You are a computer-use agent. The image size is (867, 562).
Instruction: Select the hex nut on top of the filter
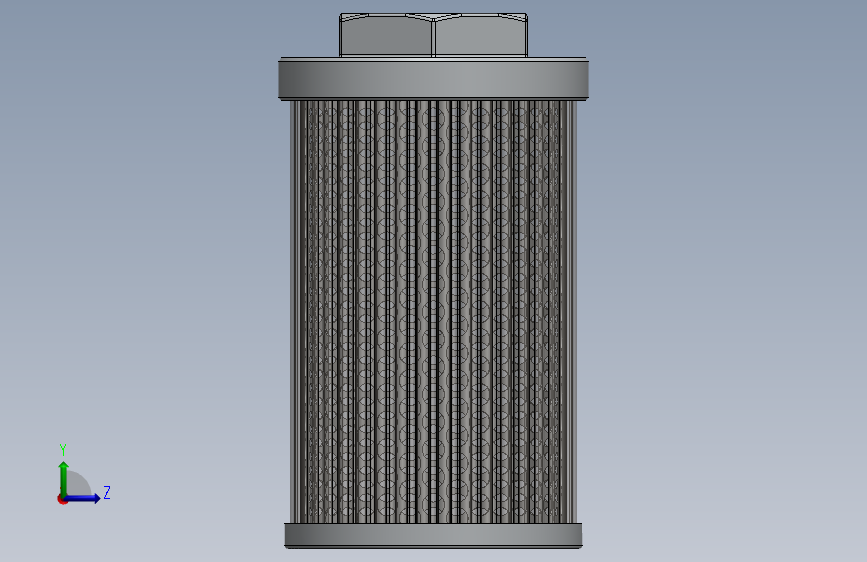[434, 35]
